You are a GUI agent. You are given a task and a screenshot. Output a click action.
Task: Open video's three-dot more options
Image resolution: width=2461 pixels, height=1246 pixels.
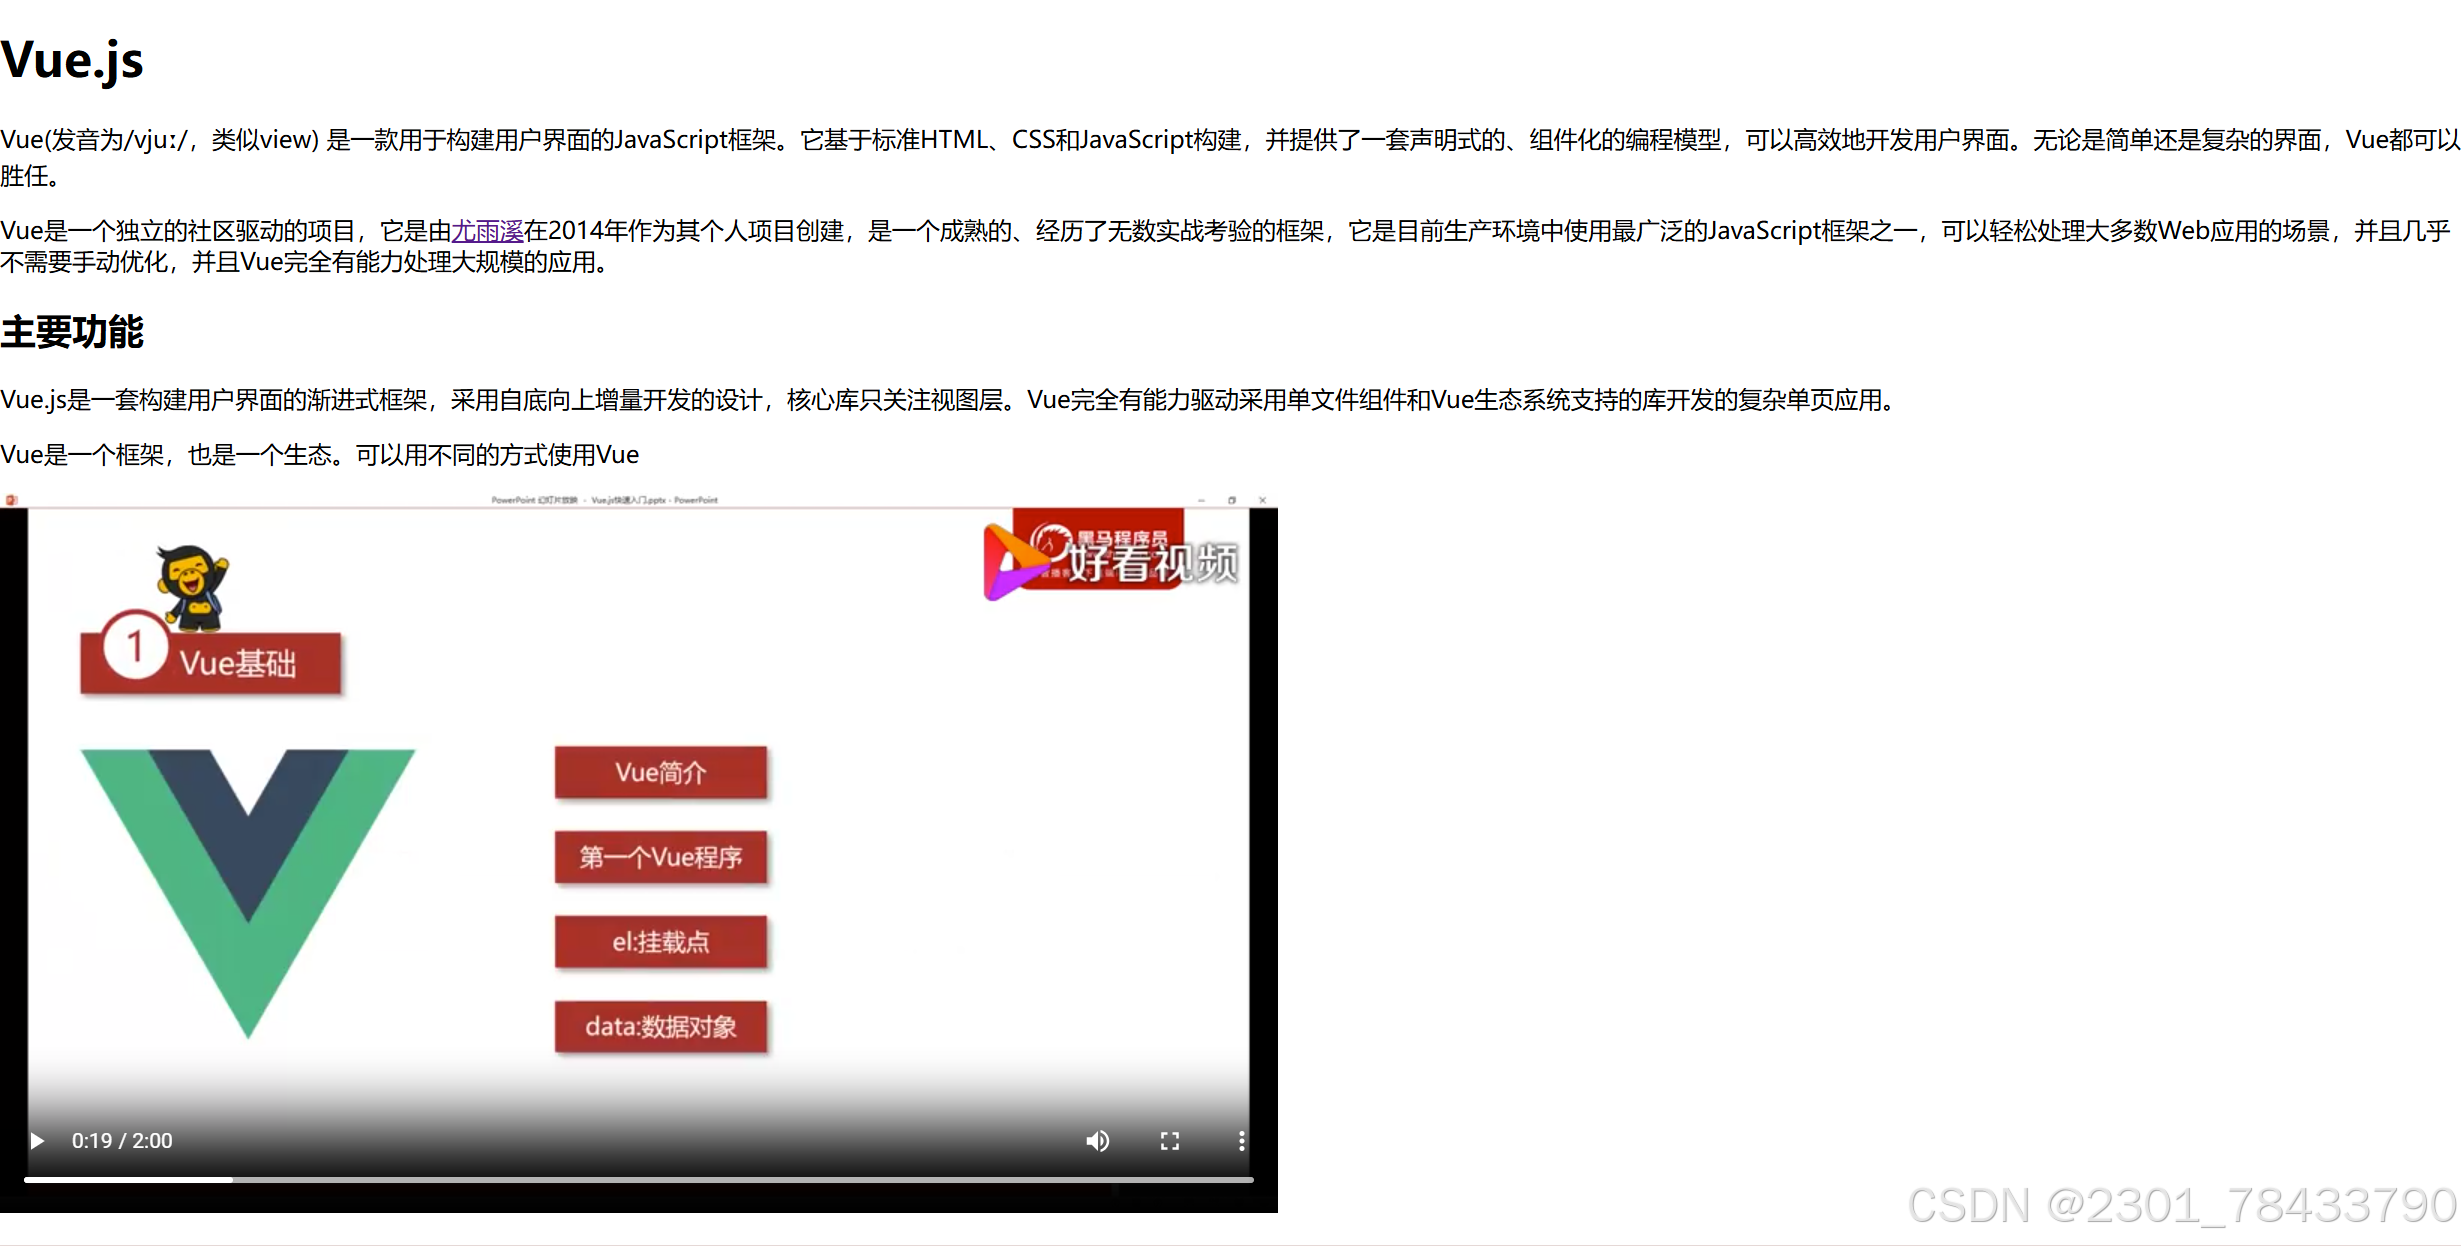(x=1241, y=1141)
